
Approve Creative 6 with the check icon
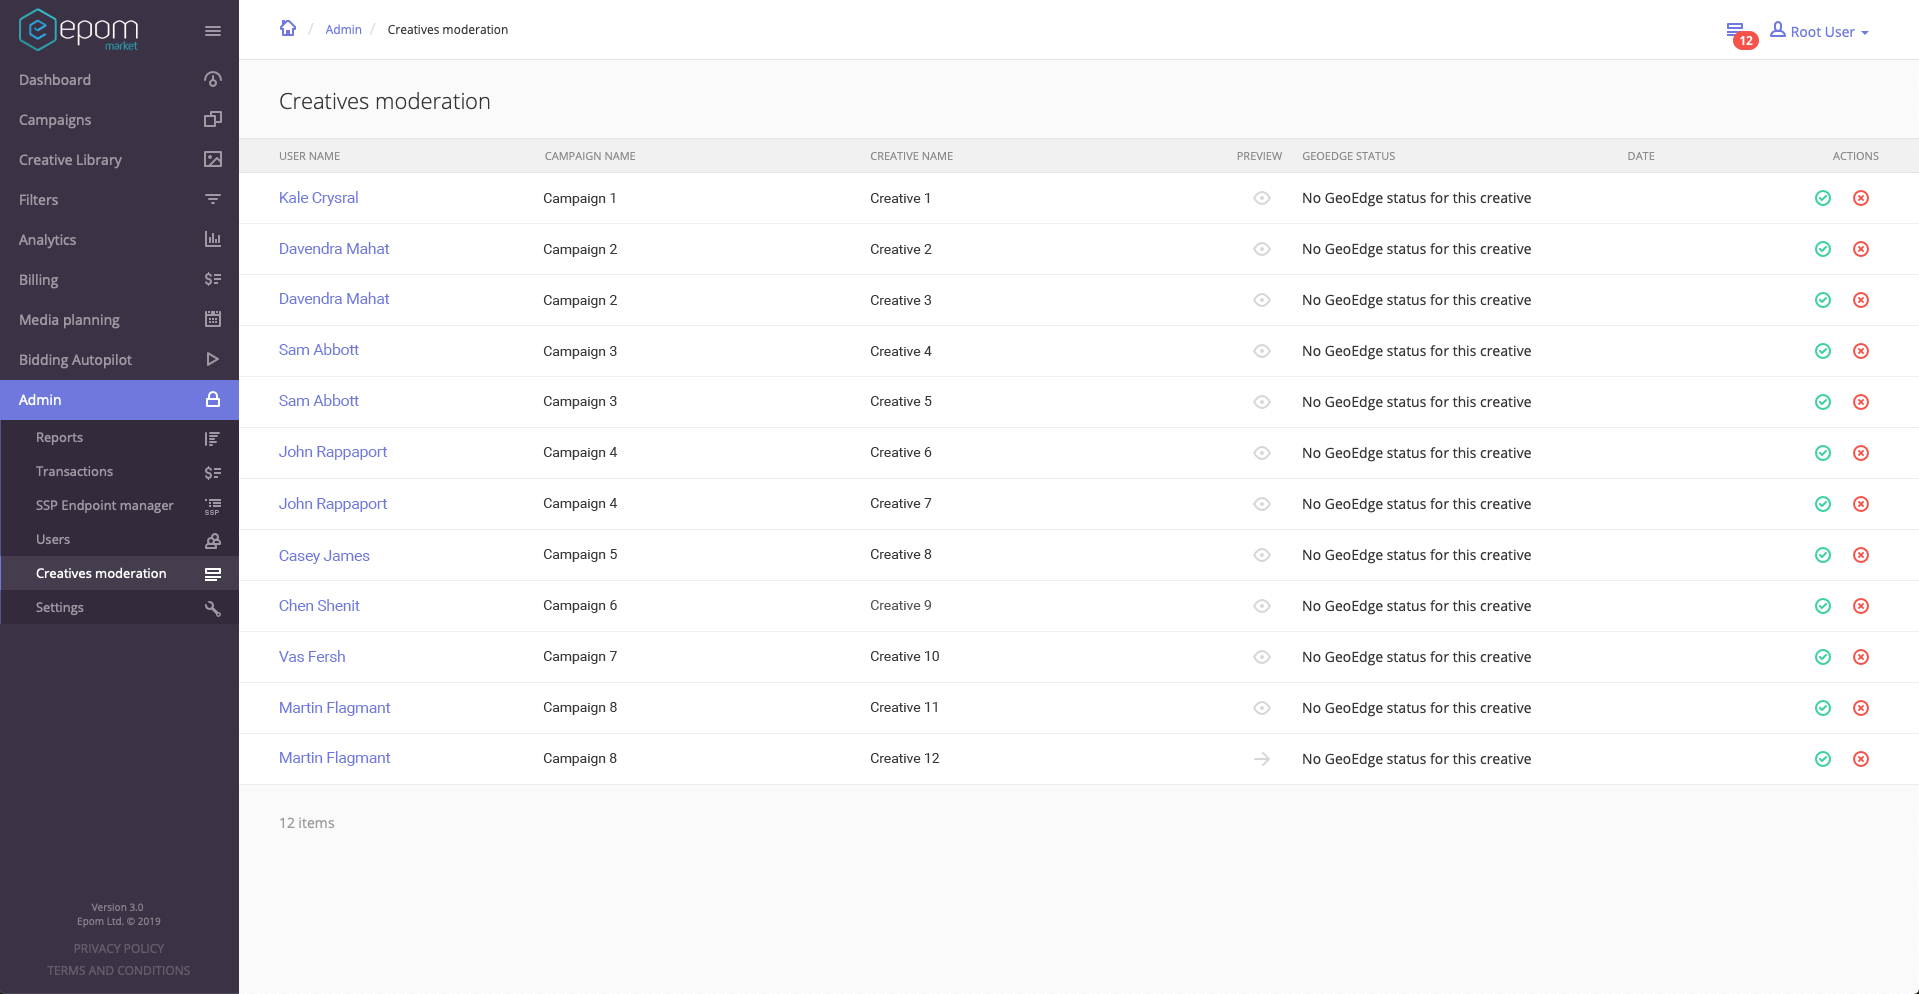pos(1823,453)
